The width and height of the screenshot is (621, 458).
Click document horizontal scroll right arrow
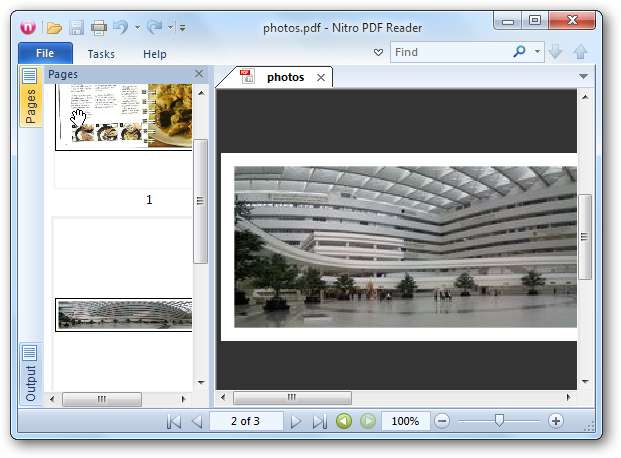click(x=569, y=397)
